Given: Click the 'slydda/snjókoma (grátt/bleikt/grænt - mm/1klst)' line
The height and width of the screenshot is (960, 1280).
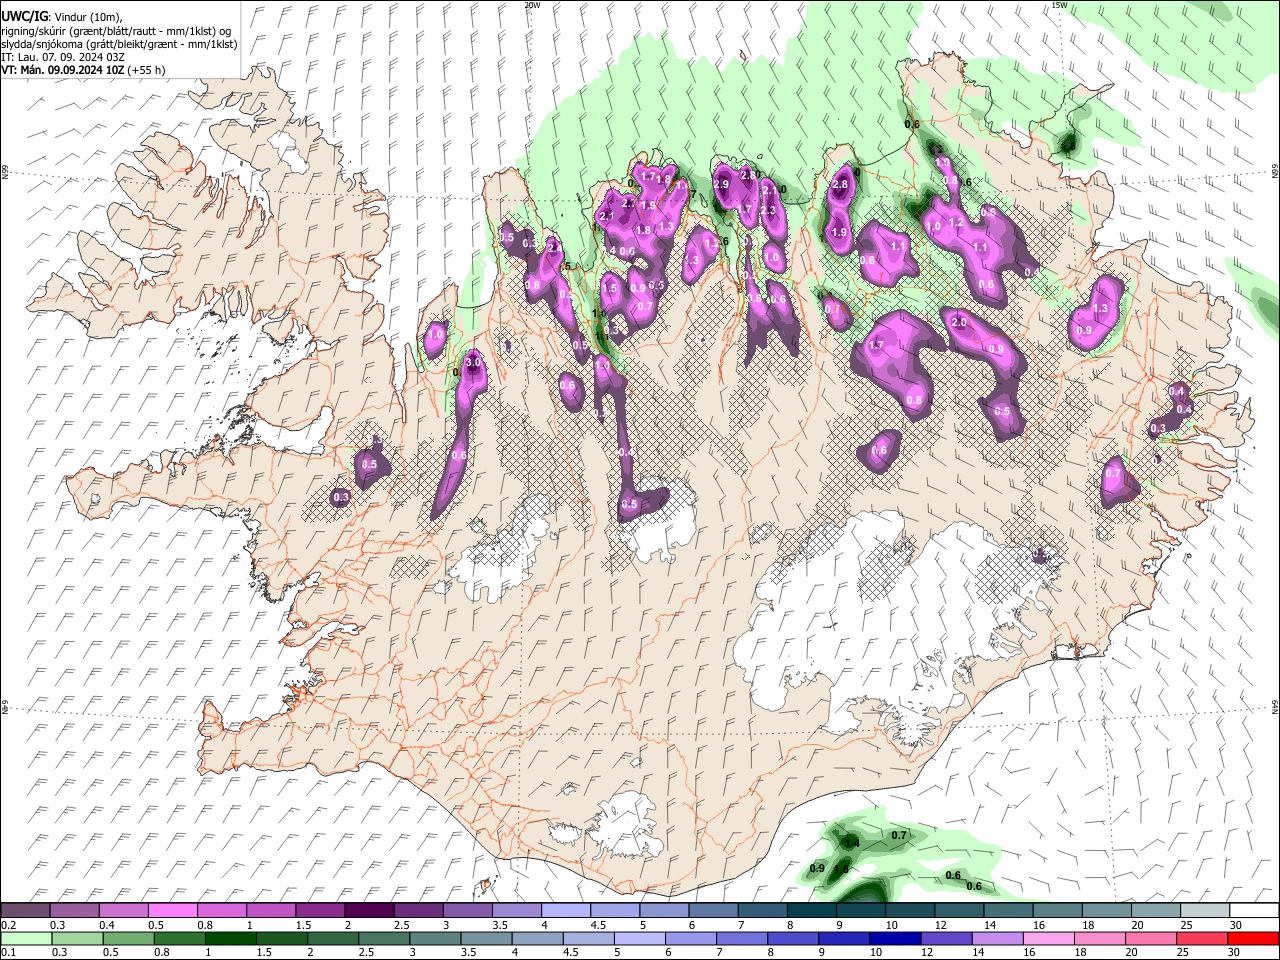Looking at the screenshot, I should tap(119, 44).
